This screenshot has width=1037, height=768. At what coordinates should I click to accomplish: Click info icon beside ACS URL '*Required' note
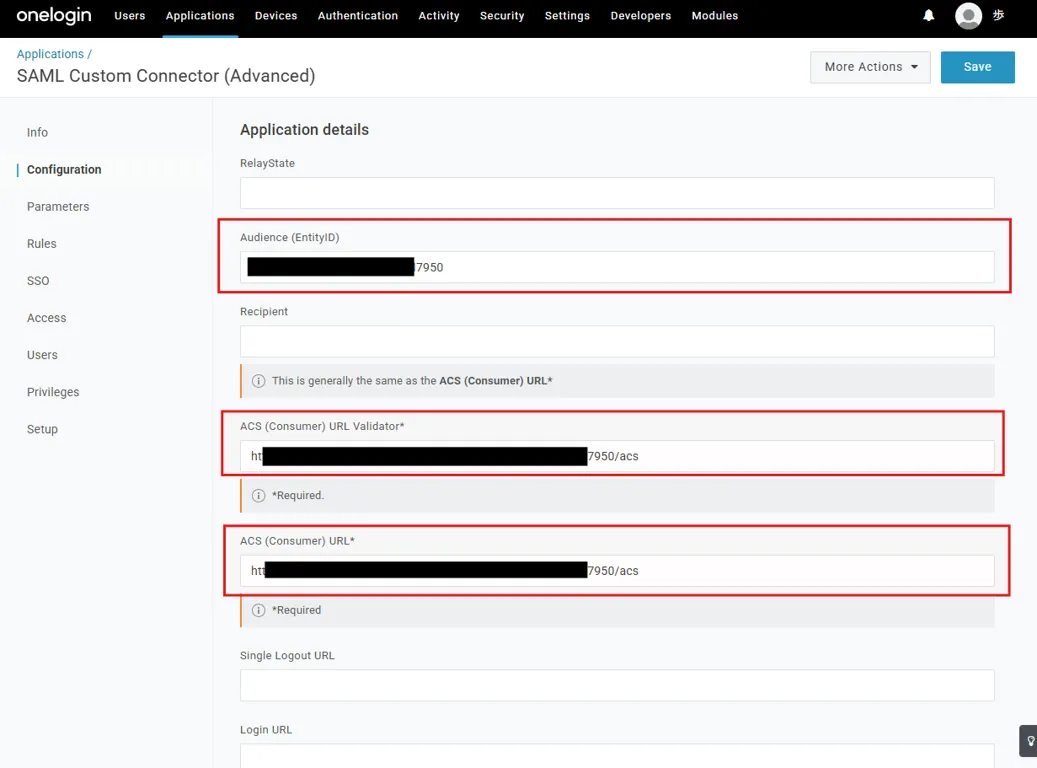pos(259,610)
